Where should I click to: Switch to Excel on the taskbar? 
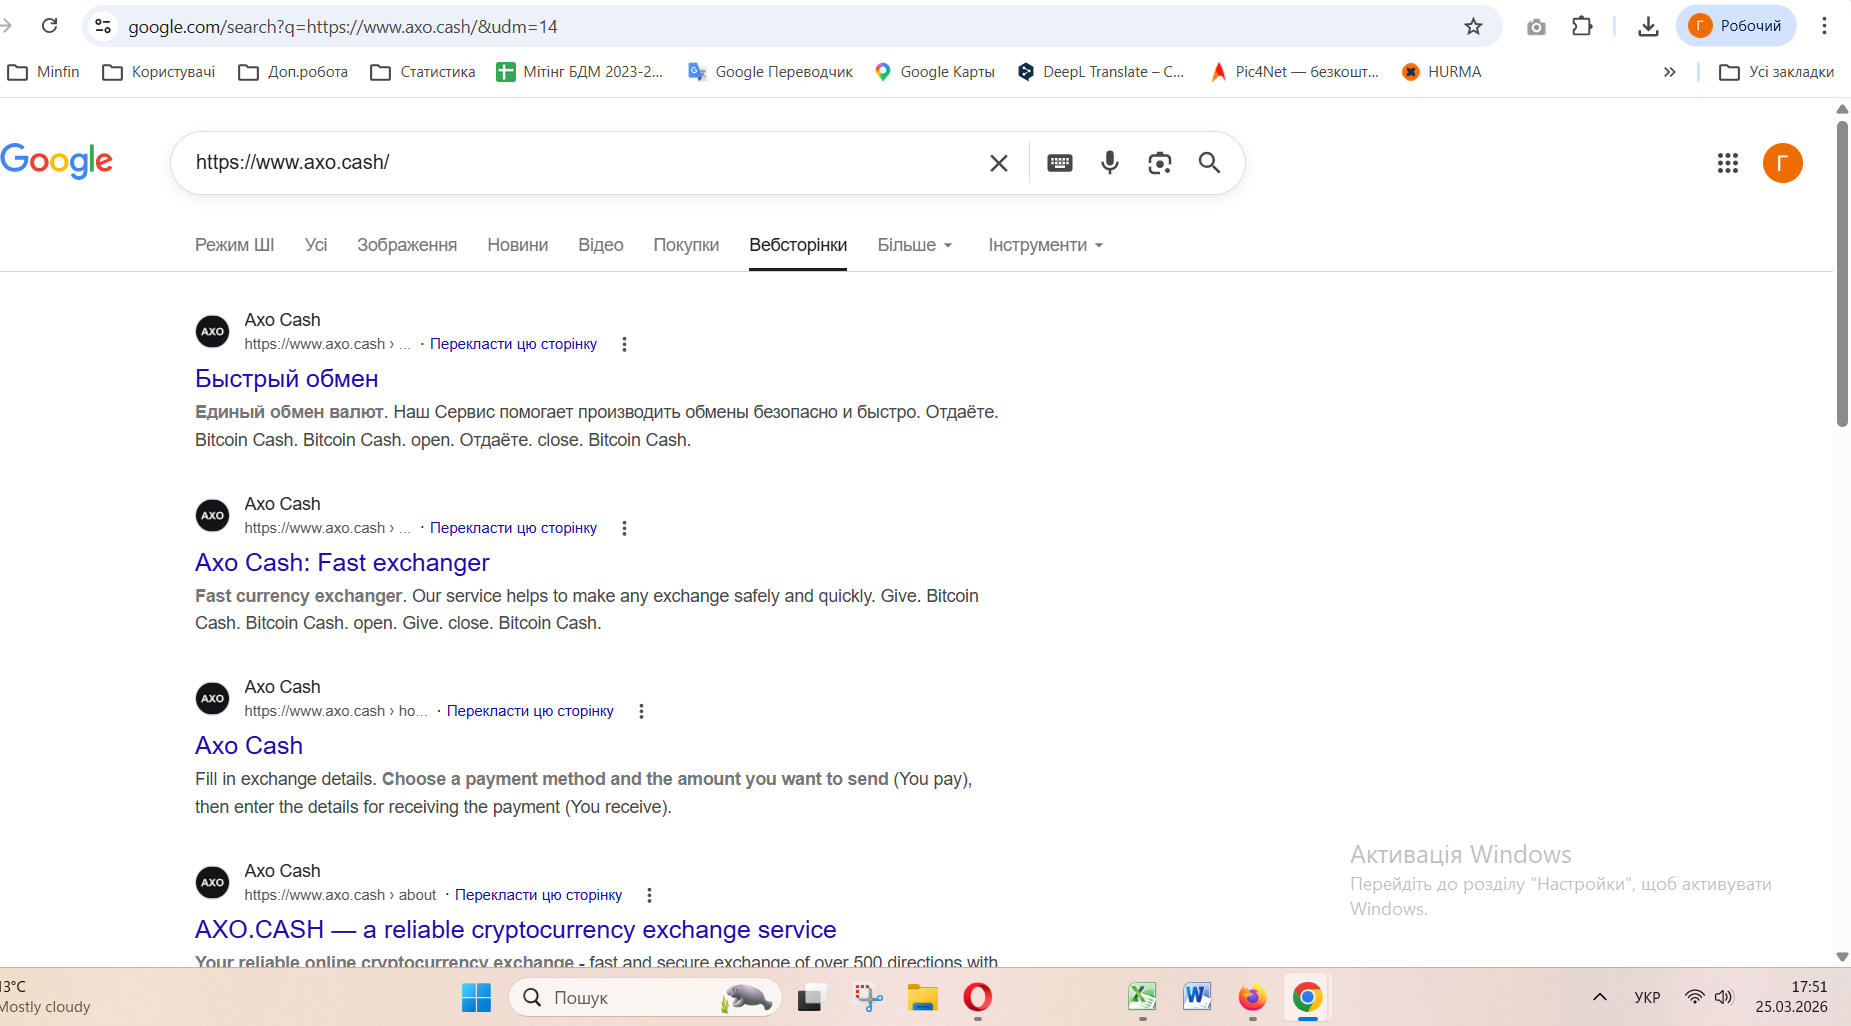click(x=1142, y=997)
